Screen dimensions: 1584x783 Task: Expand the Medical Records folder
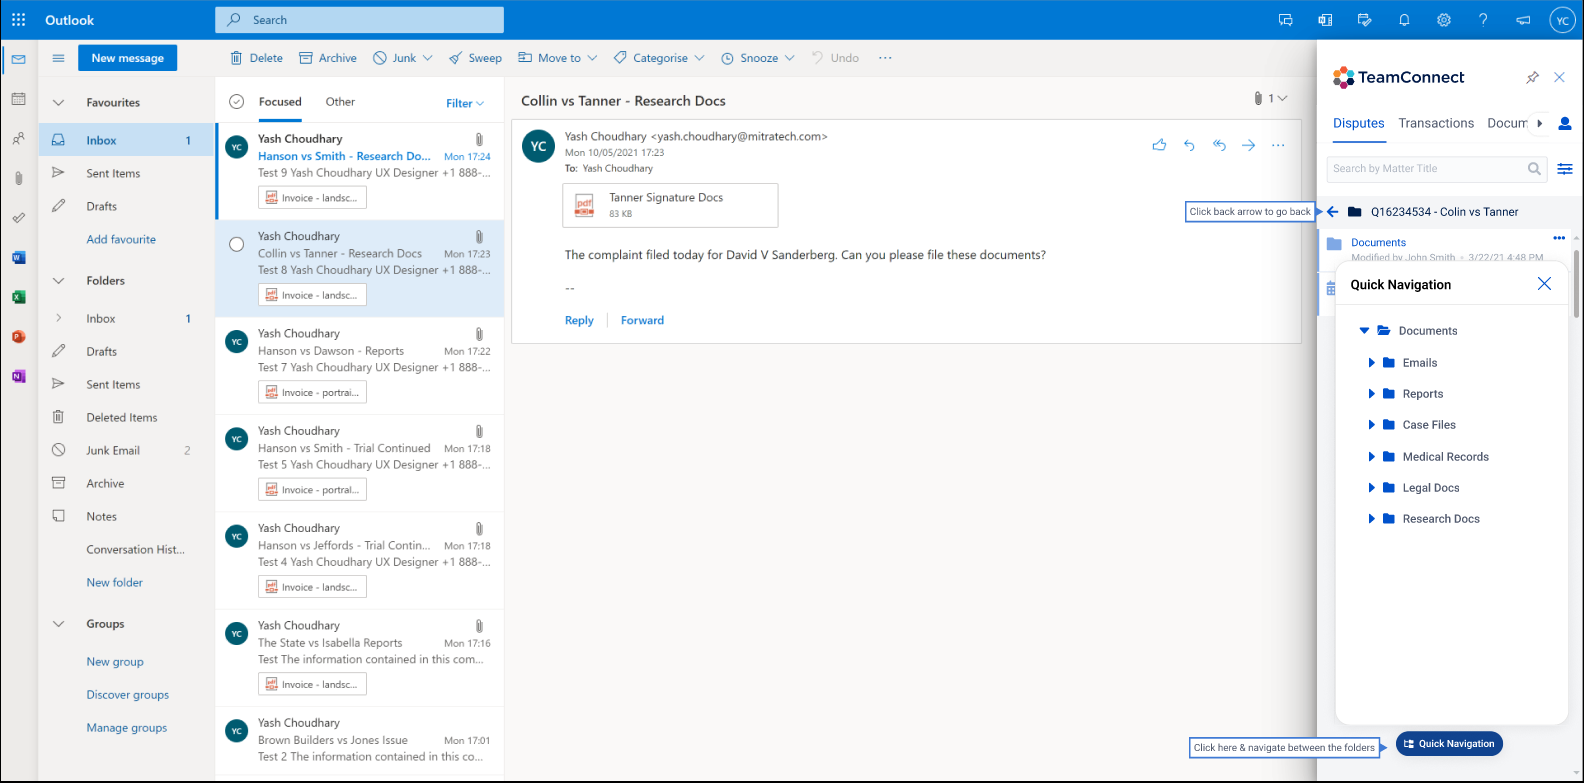[x=1372, y=457]
